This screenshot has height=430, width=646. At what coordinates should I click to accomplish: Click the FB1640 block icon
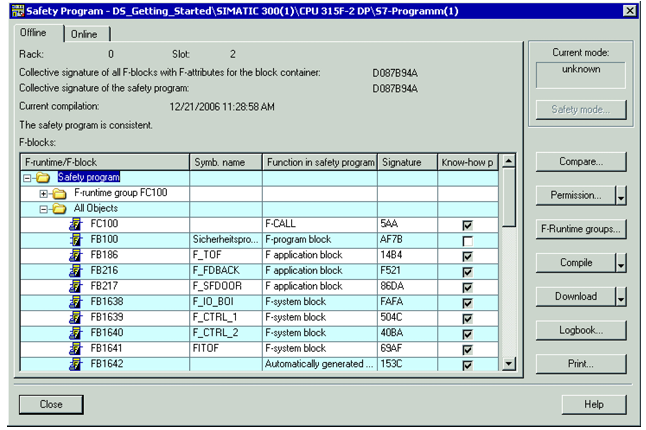point(75,334)
